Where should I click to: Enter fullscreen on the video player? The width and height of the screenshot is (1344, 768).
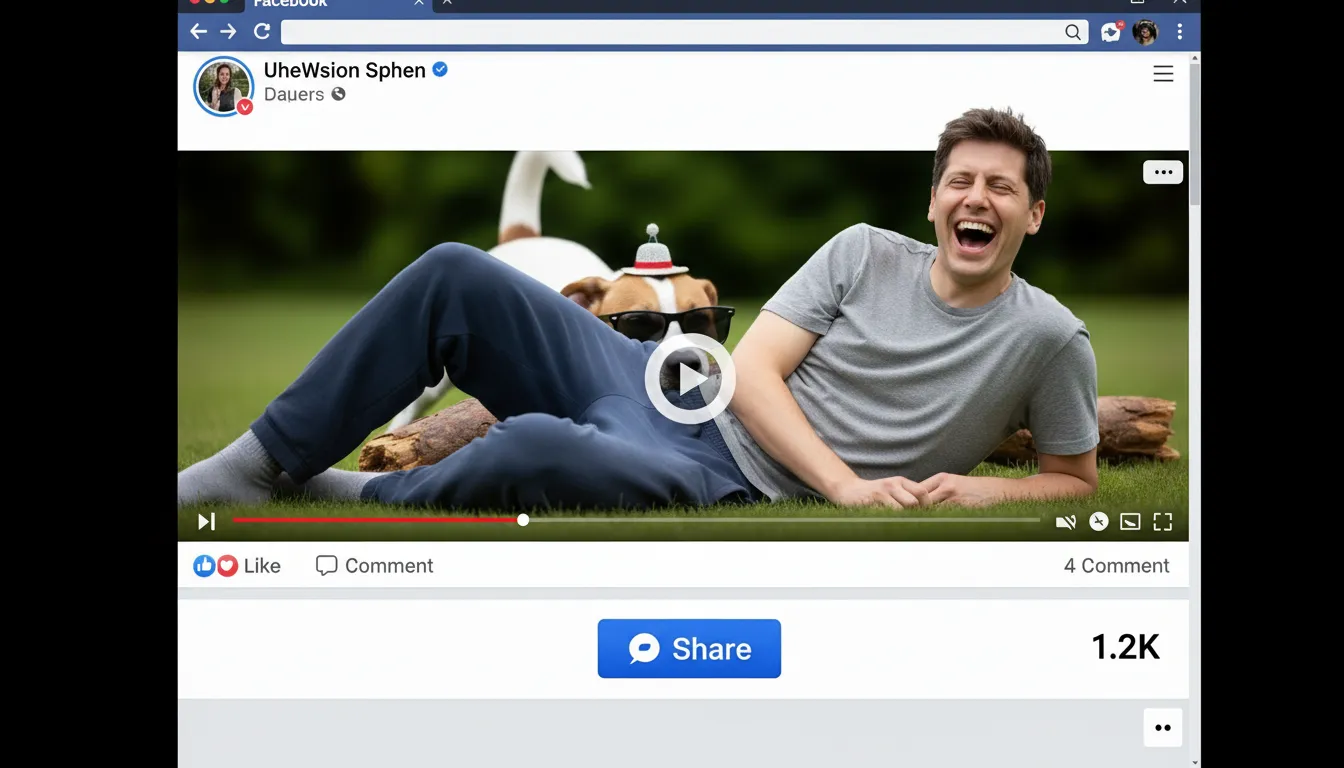1162,521
